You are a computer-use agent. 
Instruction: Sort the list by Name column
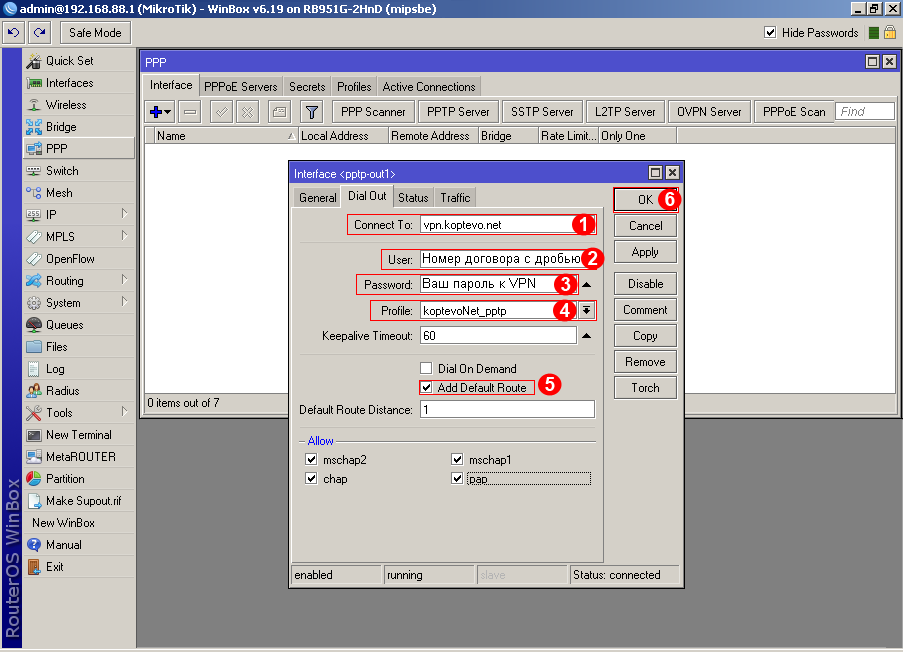[x=225, y=136]
